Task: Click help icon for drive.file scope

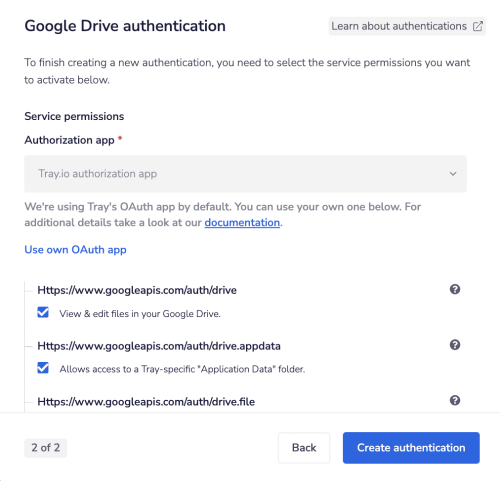Action: point(455,400)
